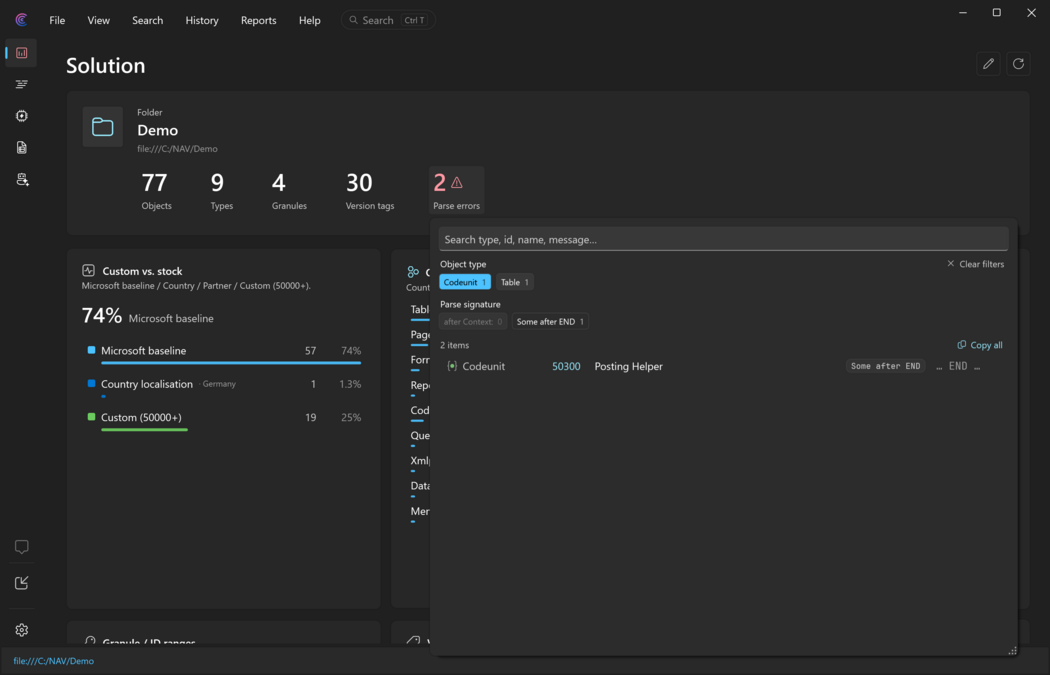Viewport: 1050px width, 675px height.
Task: Click the Codeunit row braces icon
Action: point(452,366)
